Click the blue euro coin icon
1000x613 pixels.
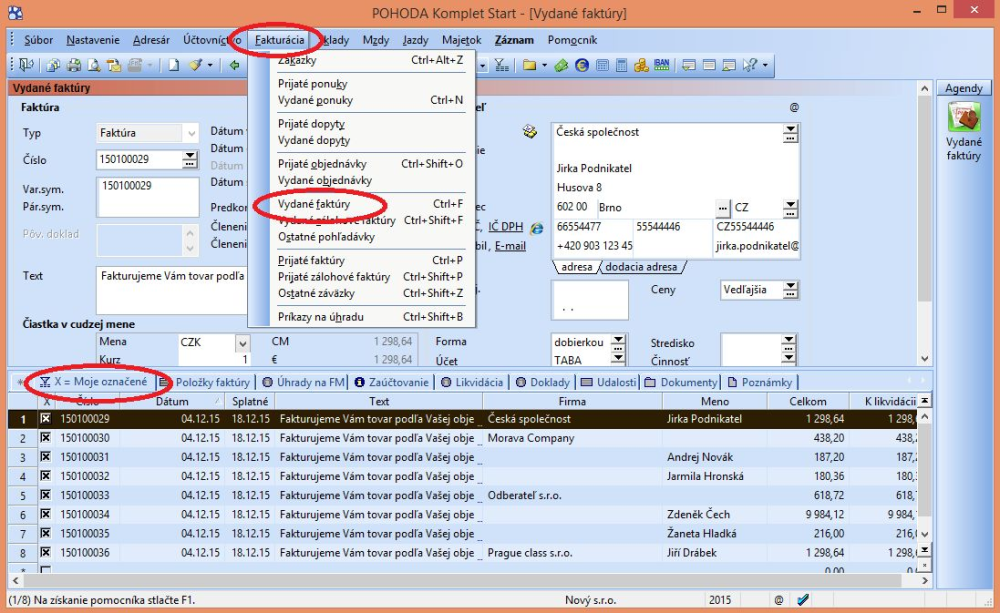(582, 65)
